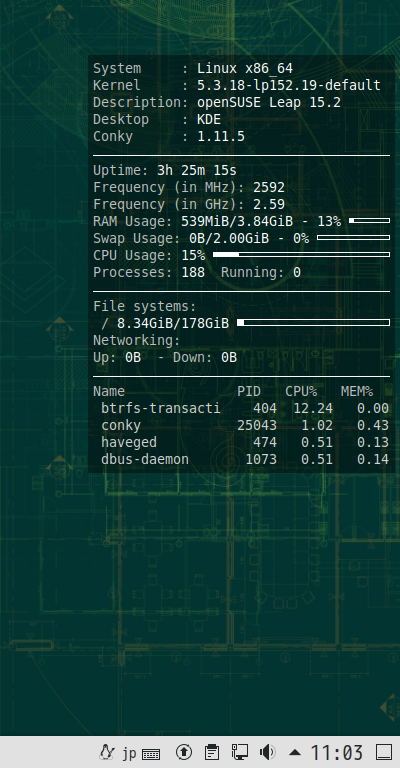Click PID 1073 of dbus-daemon
The width and height of the screenshot is (400, 768).
261,459
